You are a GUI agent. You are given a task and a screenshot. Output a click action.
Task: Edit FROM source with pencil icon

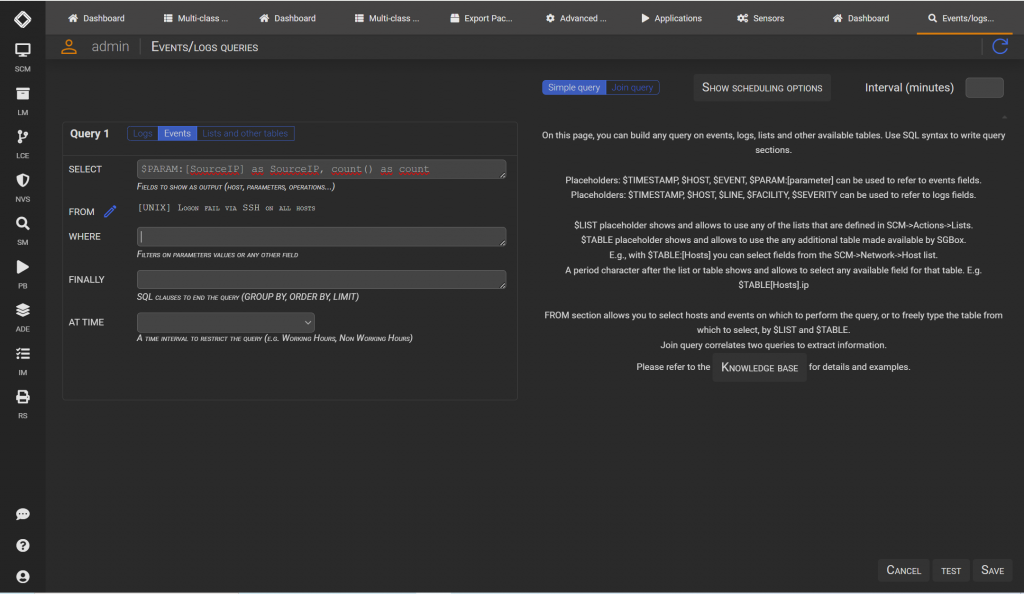pyautogui.click(x=110, y=211)
